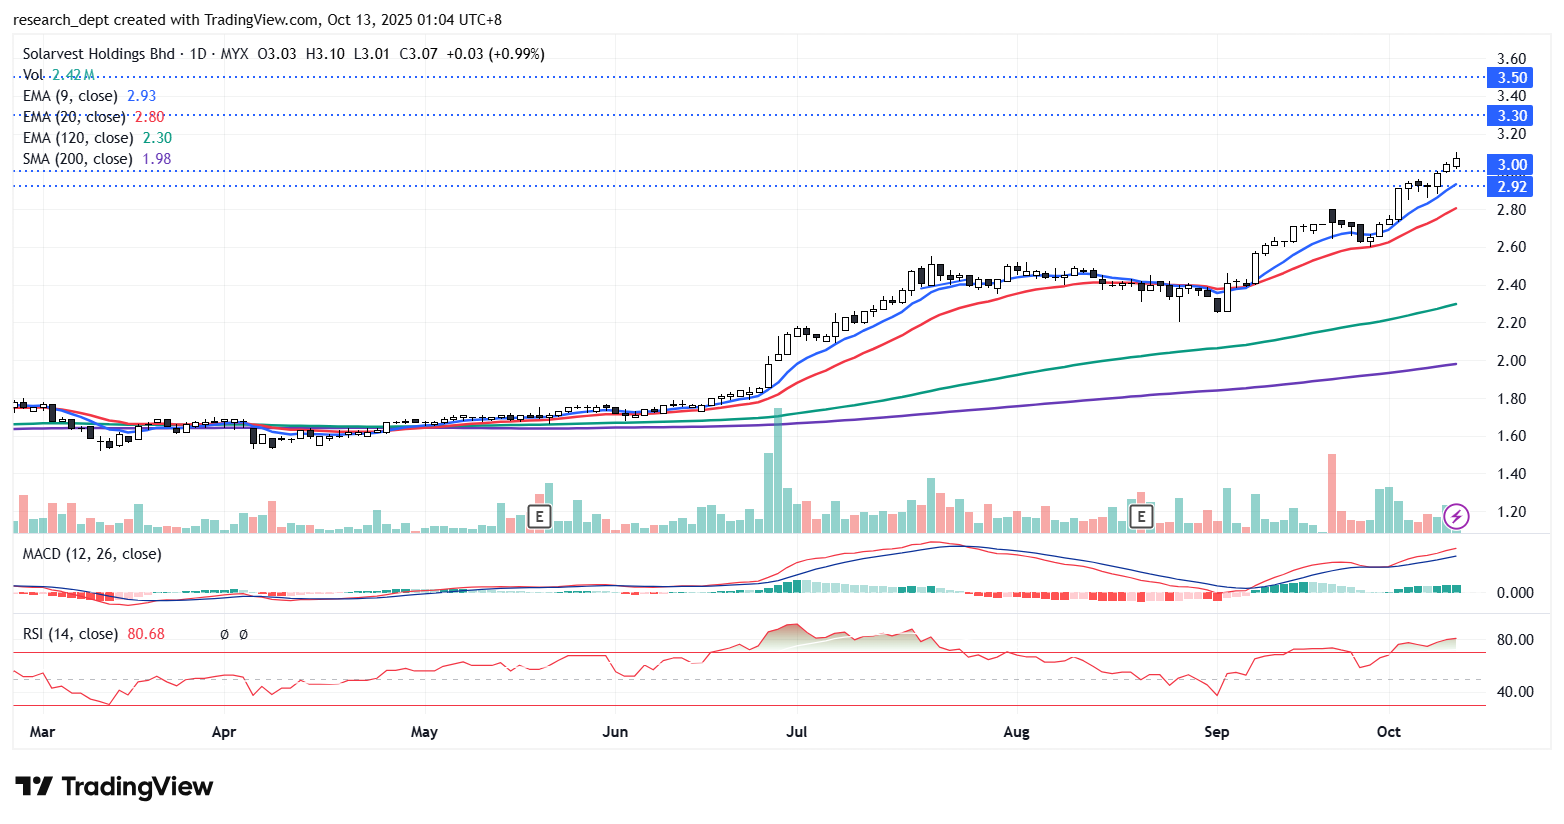
Task: Click the SMA (200, close) indicator legend
Action: (x=77, y=159)
